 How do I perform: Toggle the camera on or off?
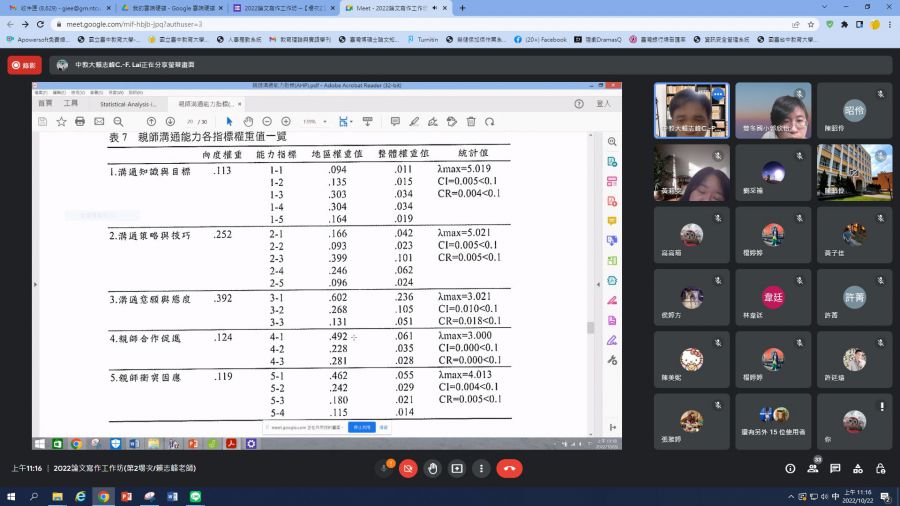pos(408,468)
